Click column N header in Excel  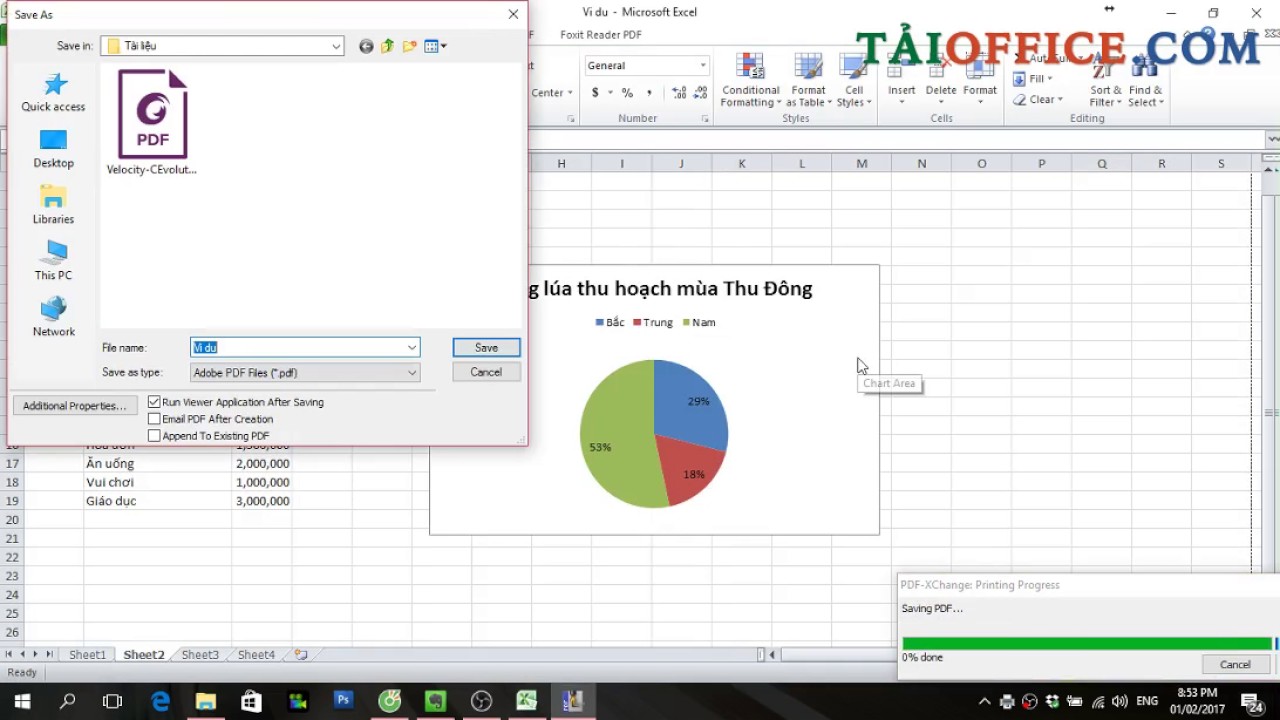click(921, 164)
